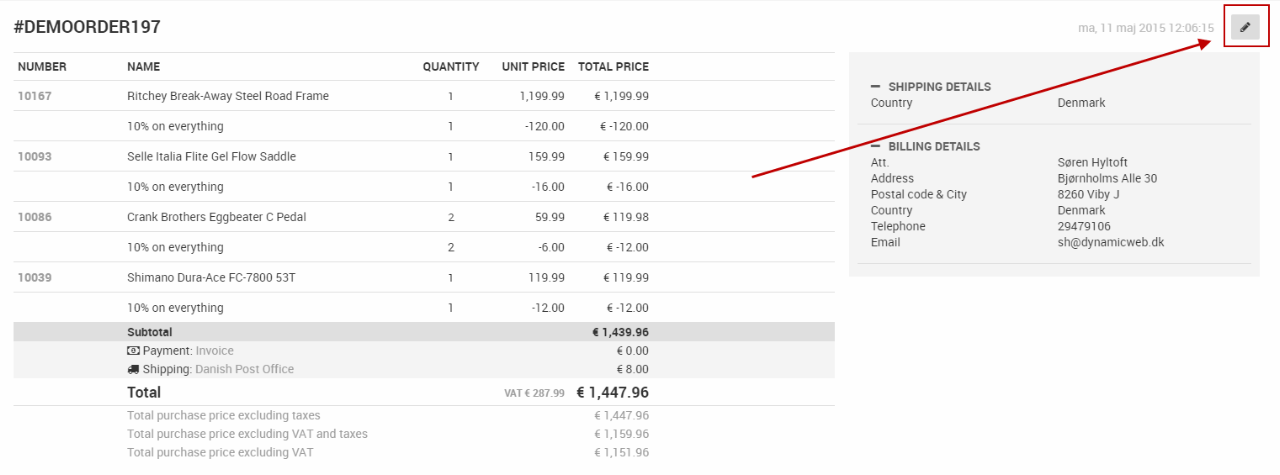Click the shipping truck icon
The width and height of the screenshot is (1280, 475).
(133, 369)
